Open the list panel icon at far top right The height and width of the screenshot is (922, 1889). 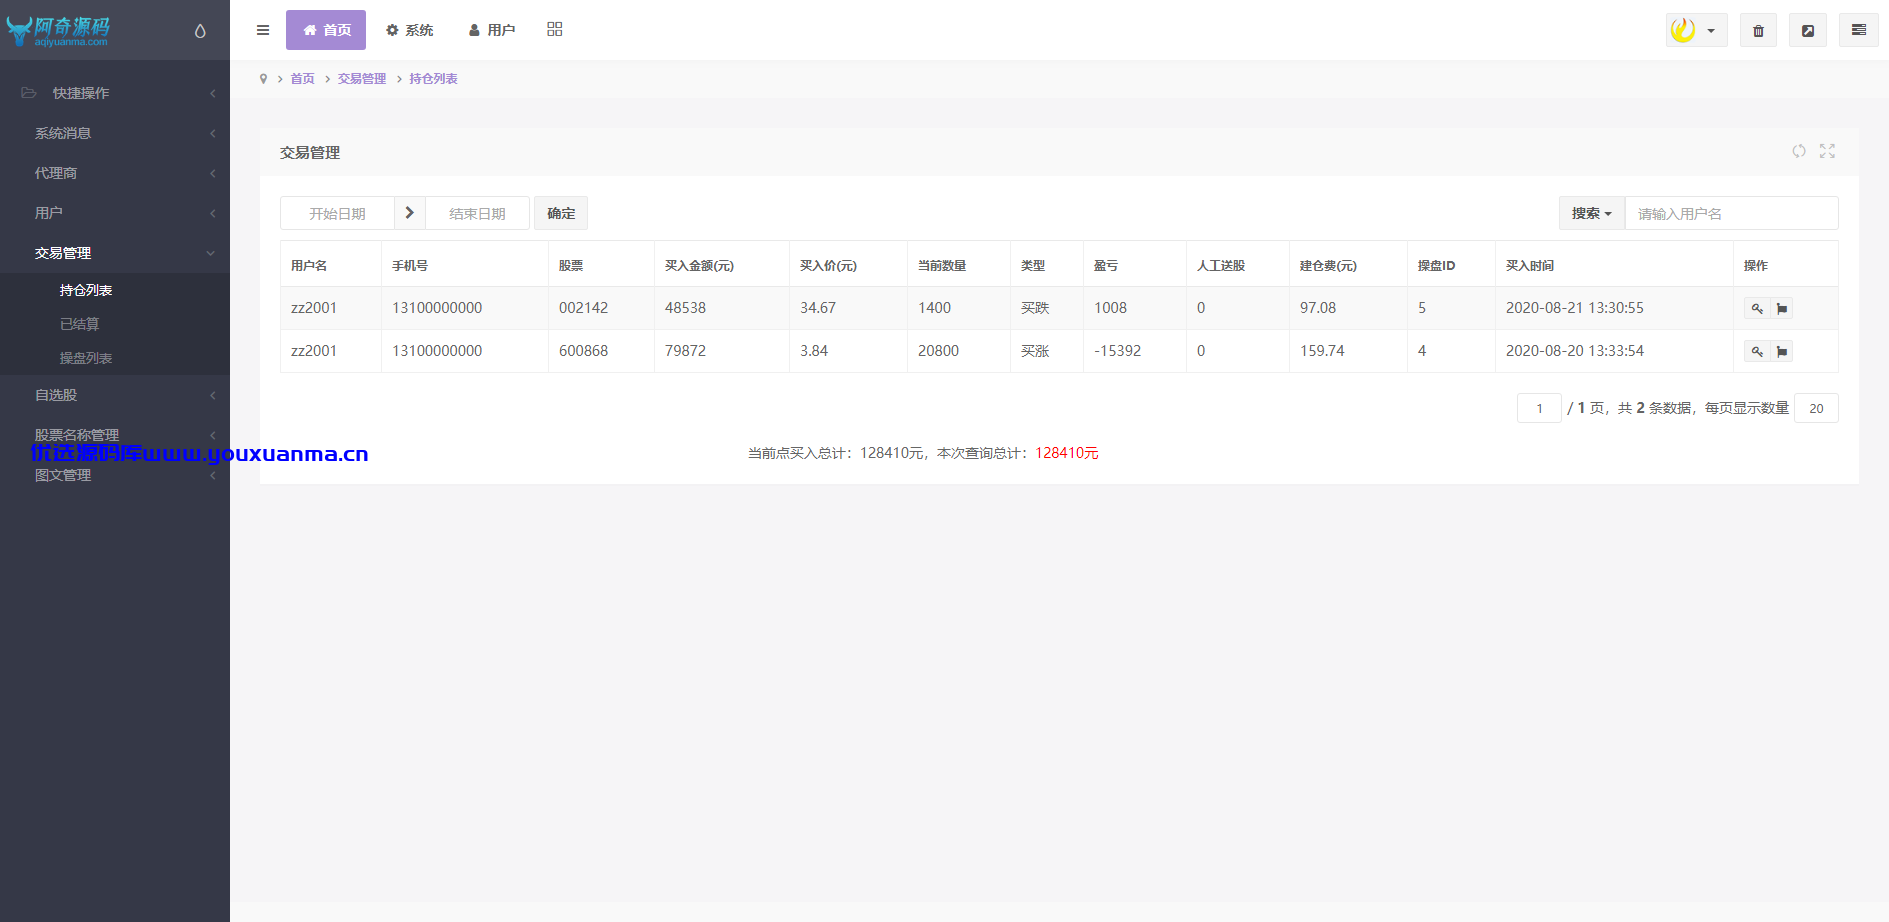click(x=1859, y=30)
